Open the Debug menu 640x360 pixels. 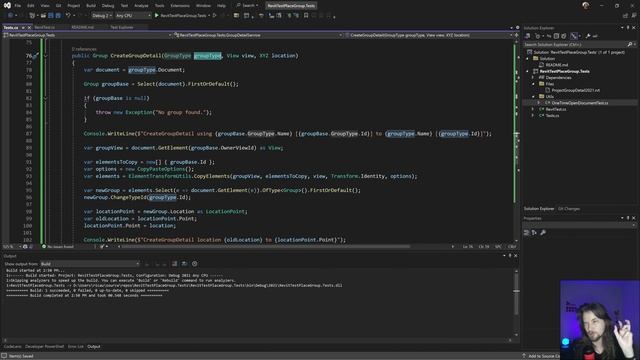(x=108, y=6)
